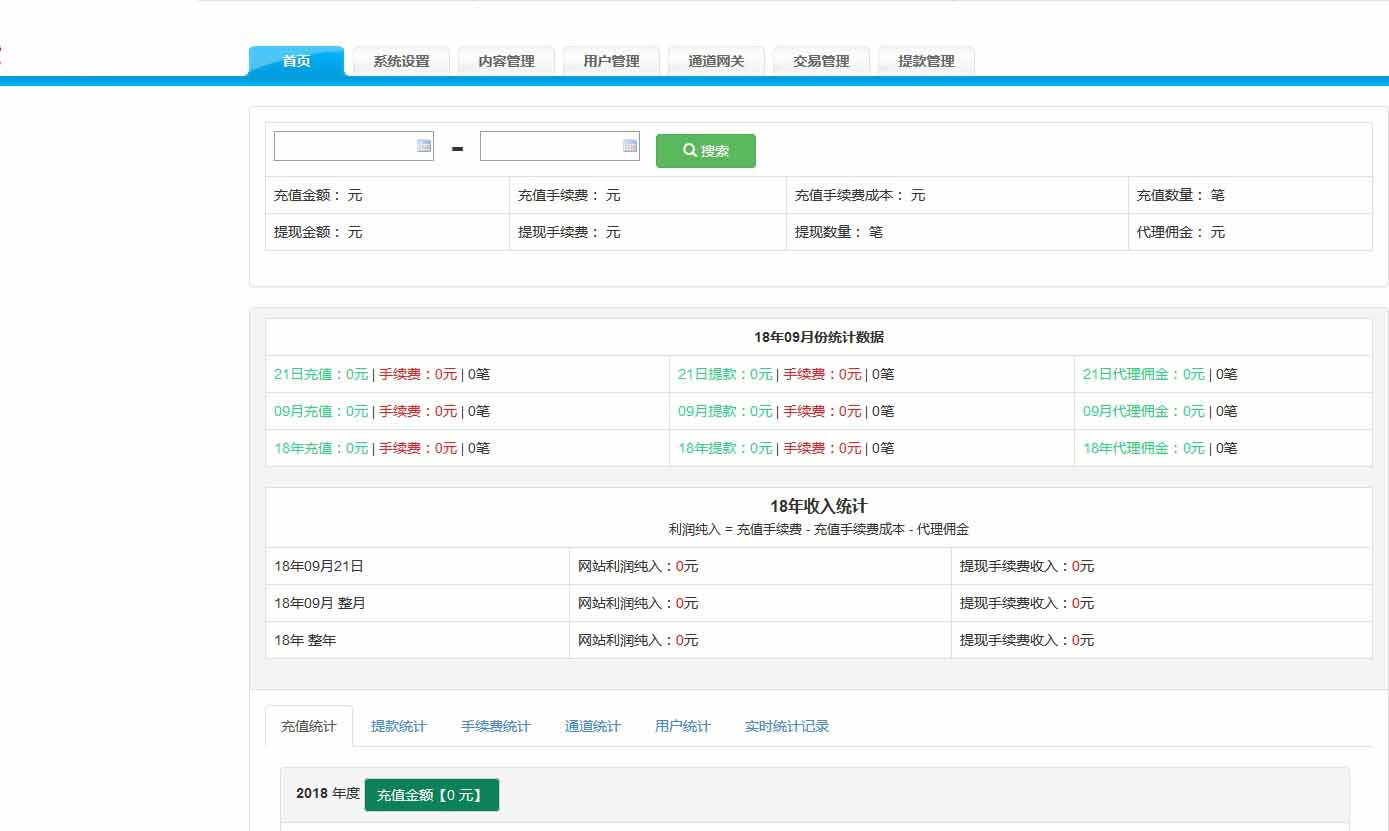The height and width of the screenshot is (831, 1389).
Task: Click calendar icon in start date field
Action: pos(424,146)
